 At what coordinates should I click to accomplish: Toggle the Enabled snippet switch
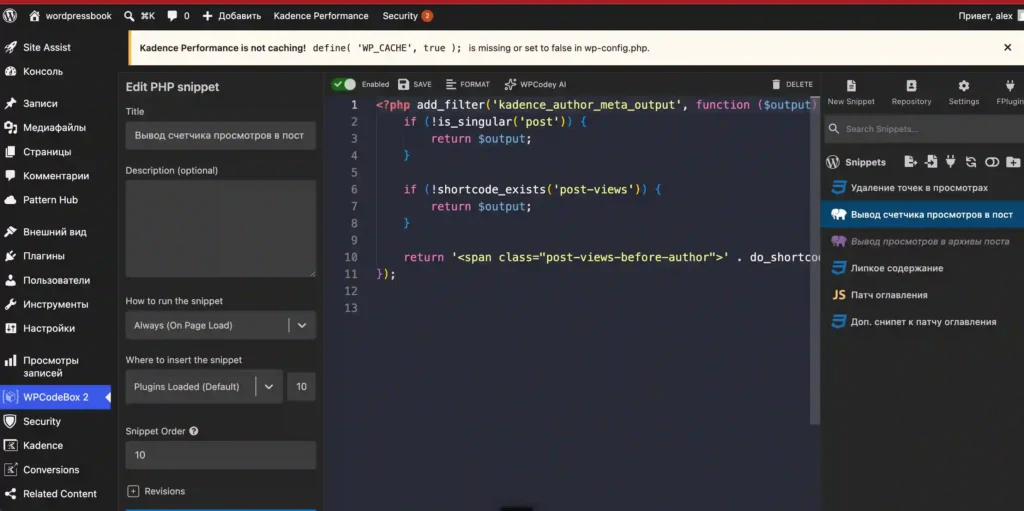point(344,84)
